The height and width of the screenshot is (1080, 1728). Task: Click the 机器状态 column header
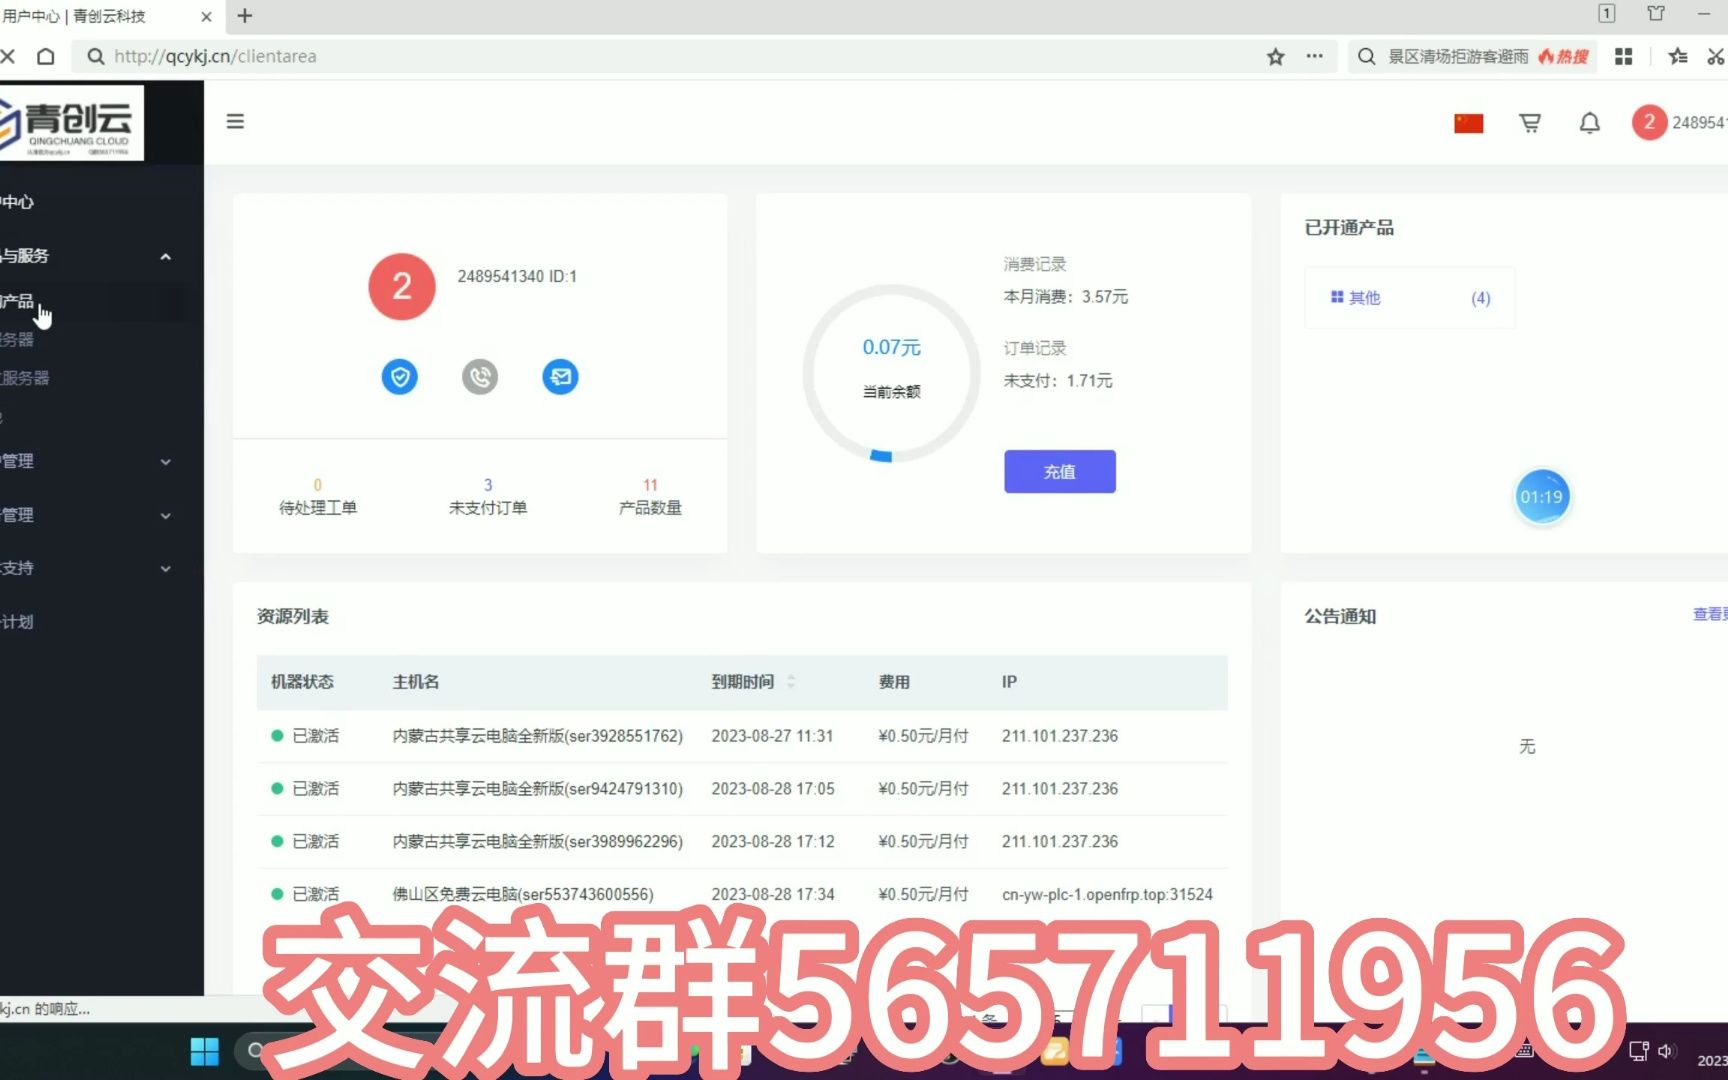(302, 682)
